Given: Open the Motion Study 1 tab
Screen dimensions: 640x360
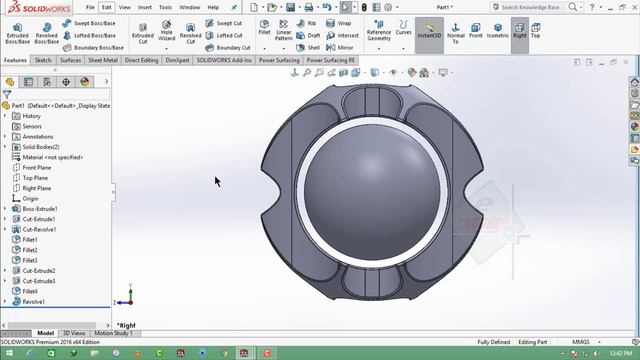Looking at the screenshot, I should tap(113, 333).
